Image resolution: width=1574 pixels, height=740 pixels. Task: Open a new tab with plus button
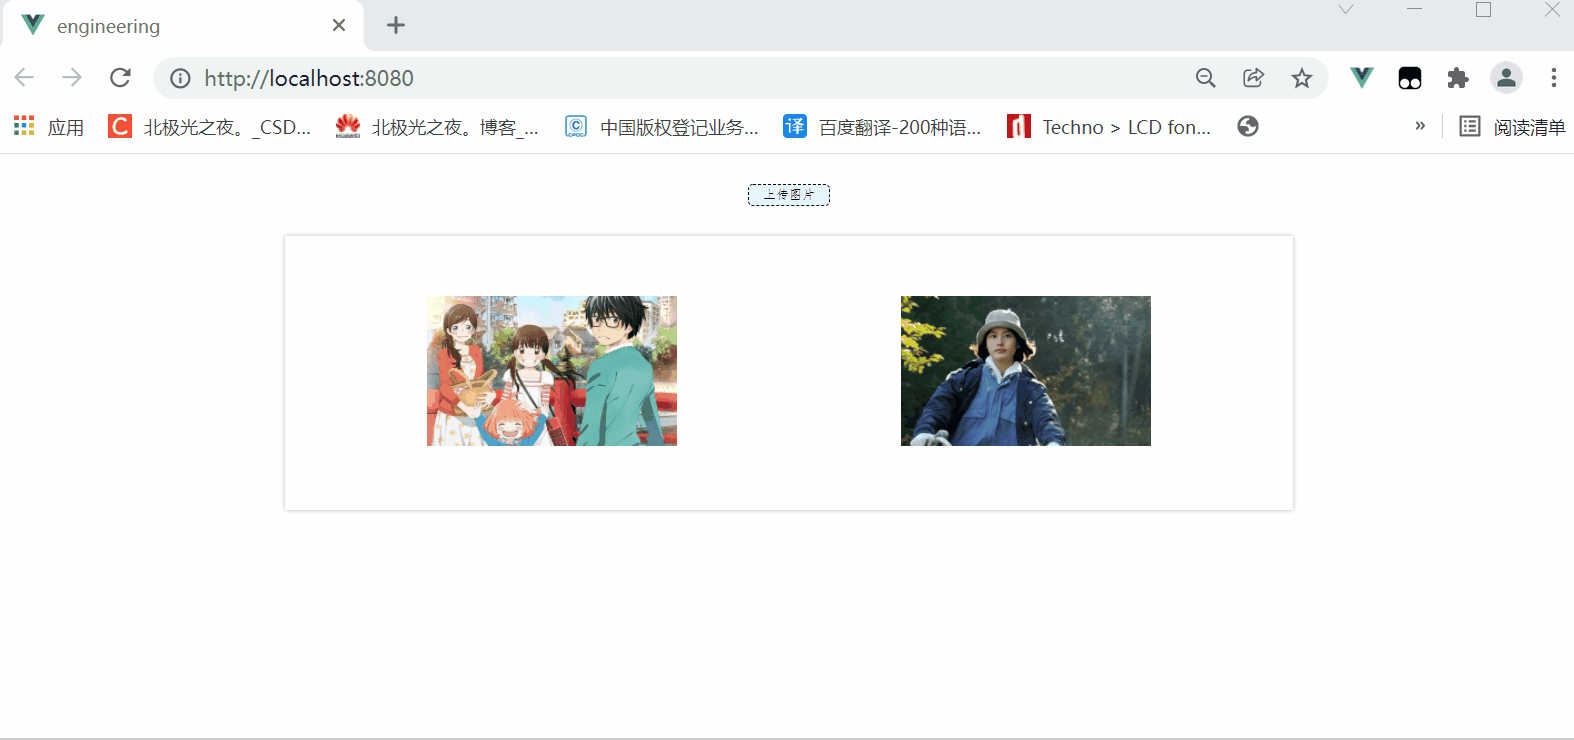(396, 26)
